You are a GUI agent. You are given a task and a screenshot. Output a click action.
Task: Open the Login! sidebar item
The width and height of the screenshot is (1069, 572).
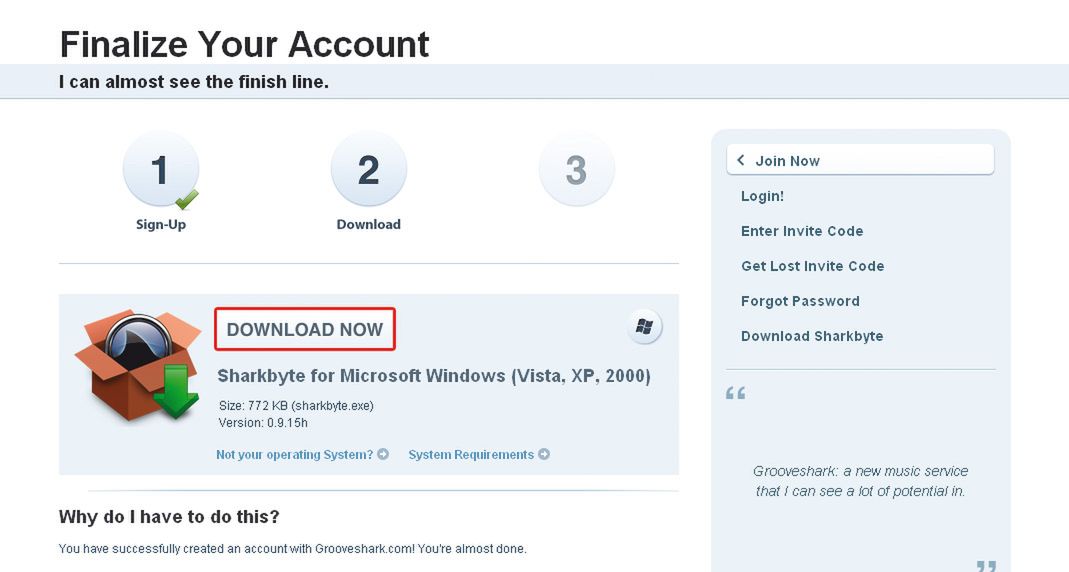pyautogui.click(x=762, y=196)
